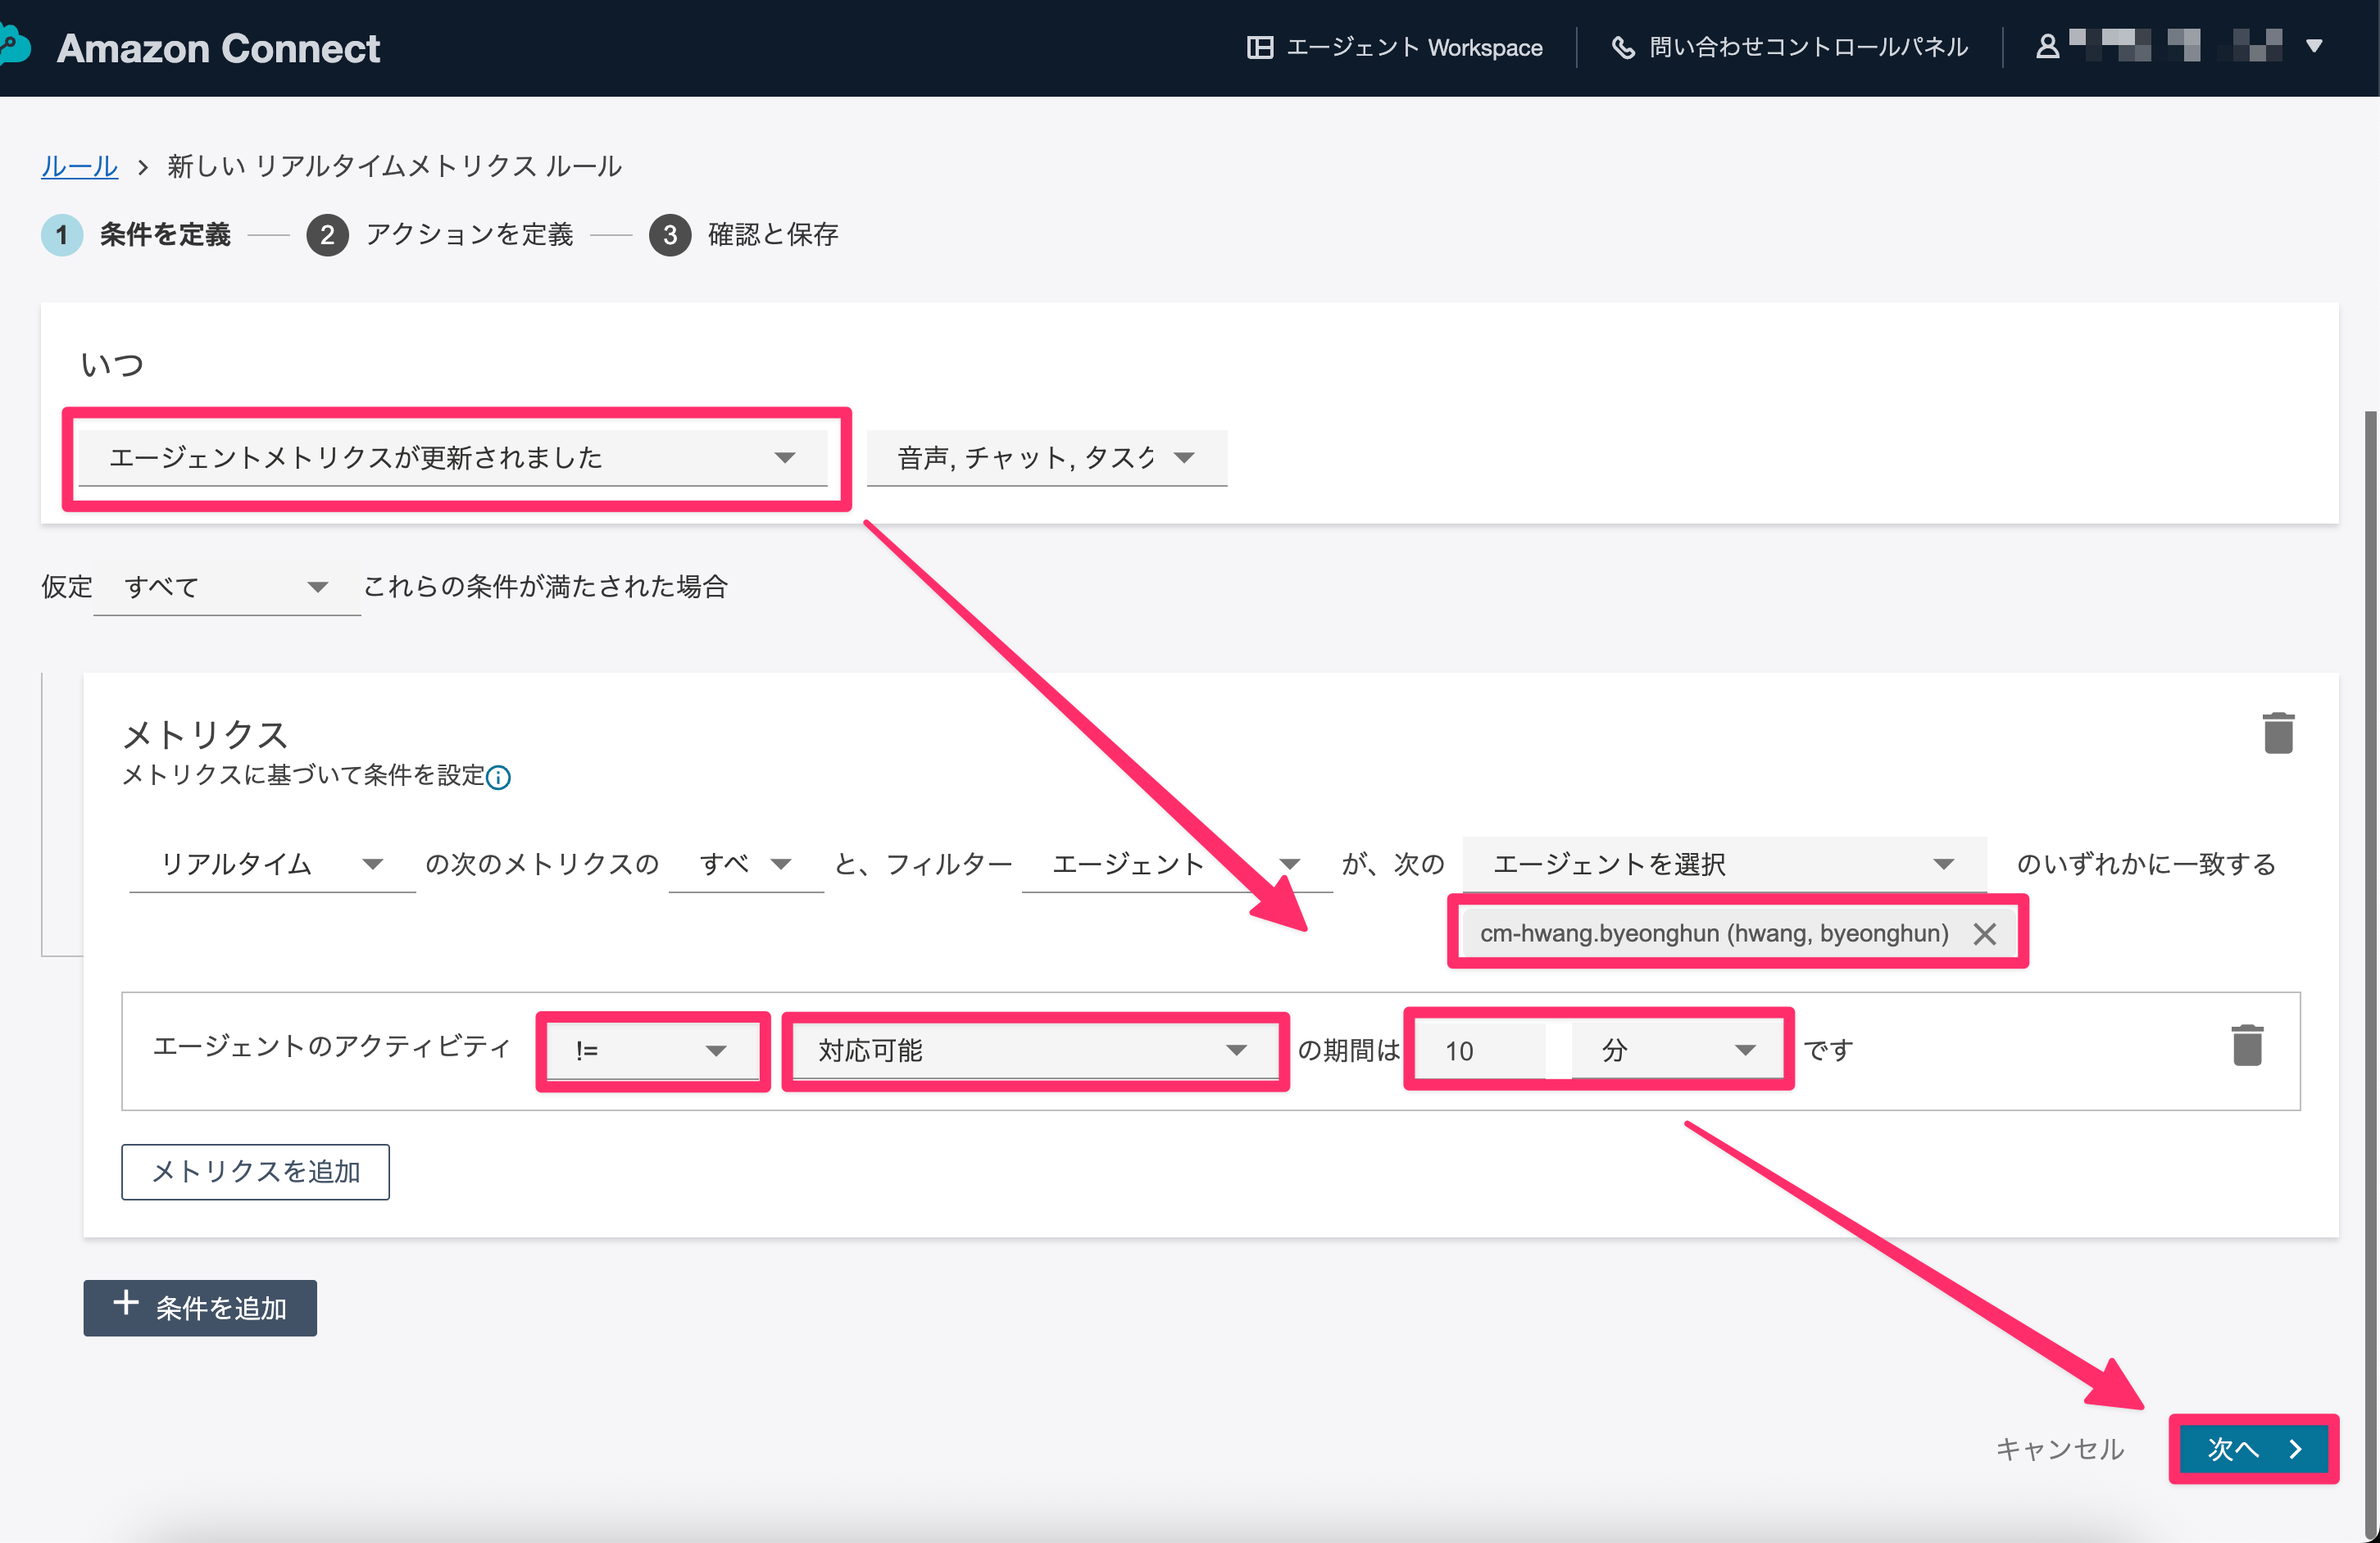Screen dimensions: 2380x1543
Task: Open 問い合わせコントロールパネル phone icon link
Action: pyautogui.click(x=1789, y=47)
